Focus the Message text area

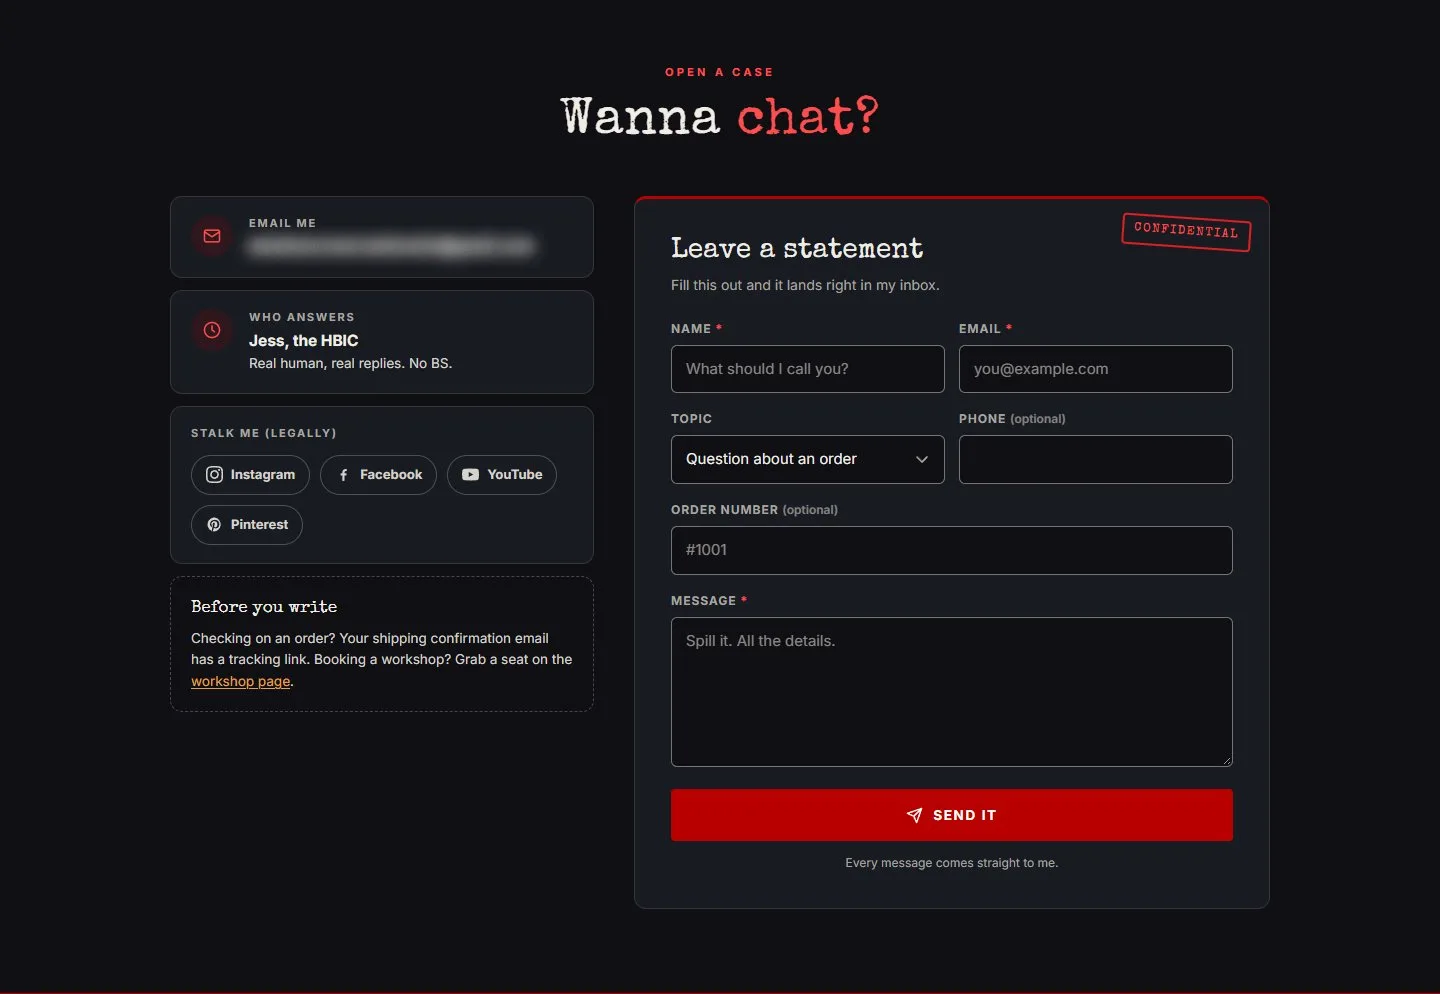tap(952, 692)
